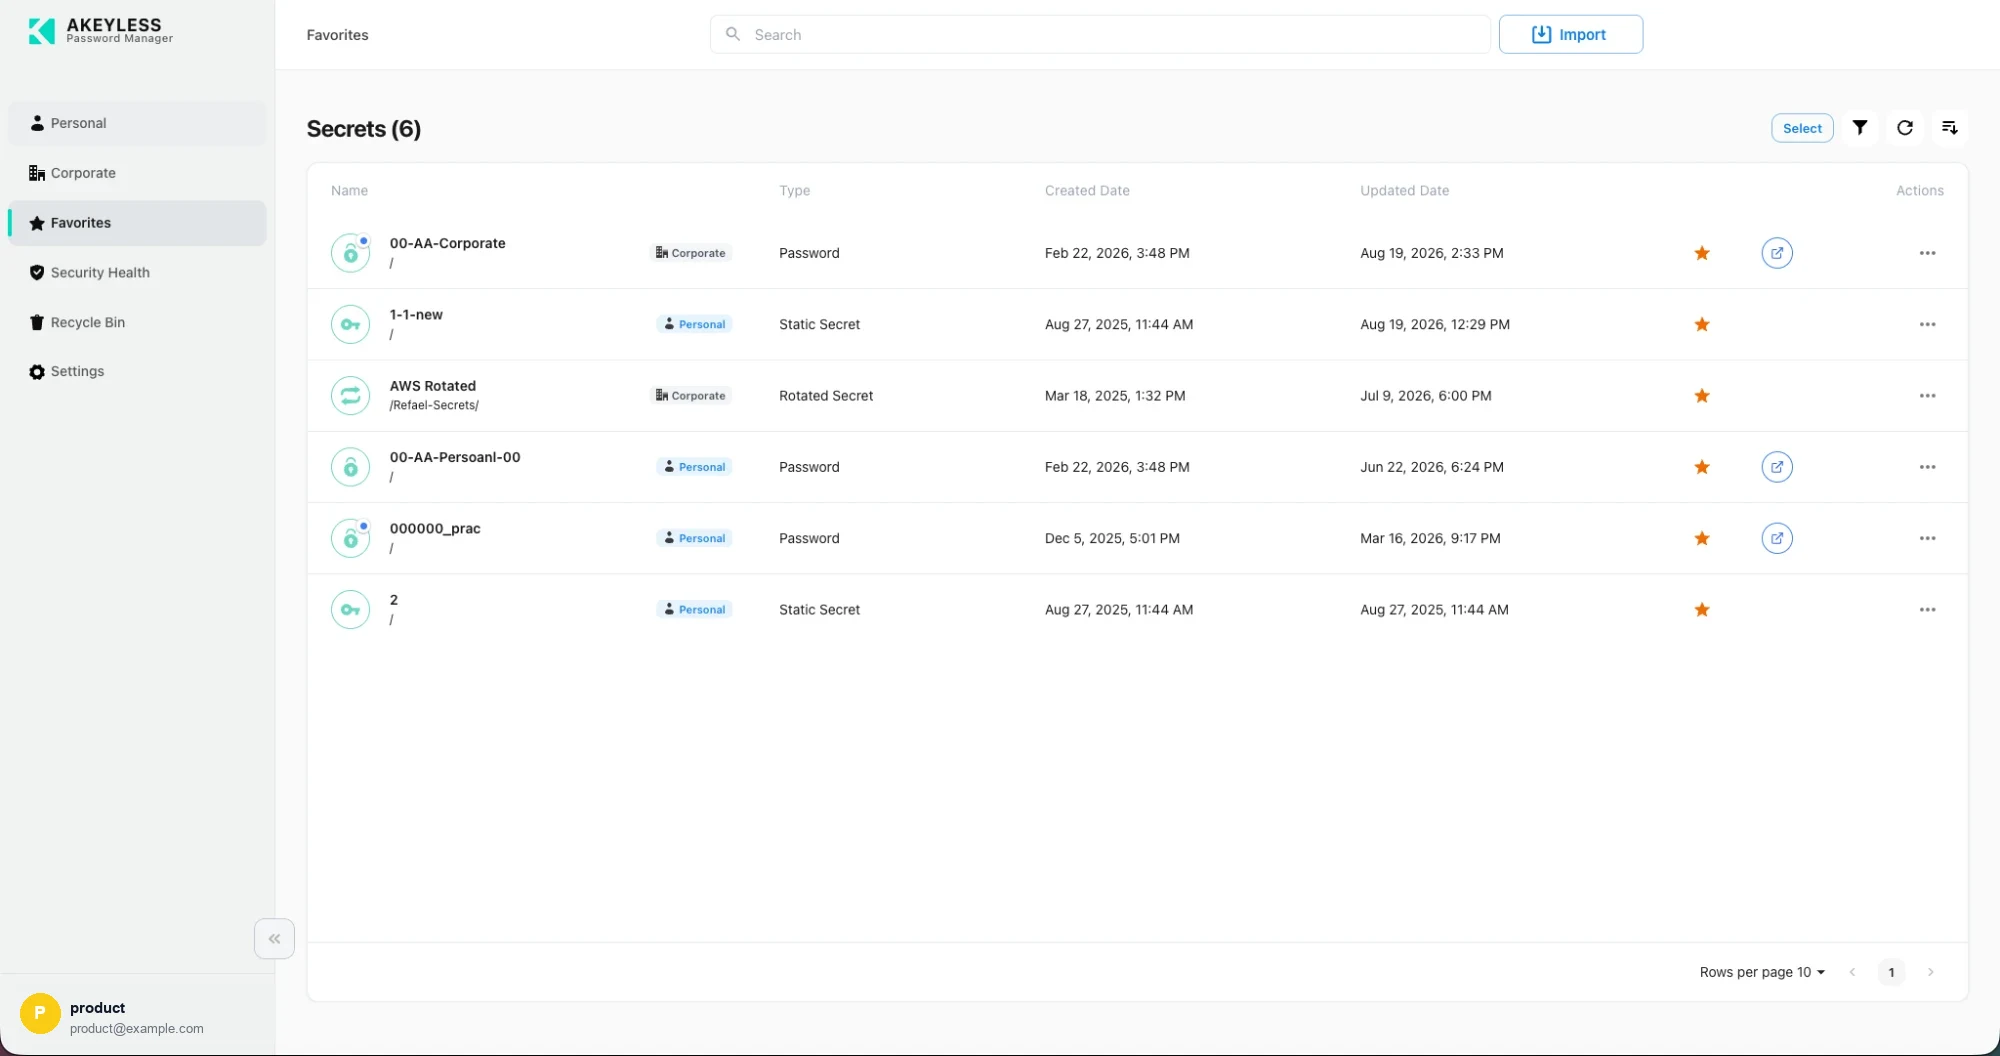This screenshot has width=2000, height=1056.
Task: Open the filter icon above secrets table
Action: (1859, 128)
